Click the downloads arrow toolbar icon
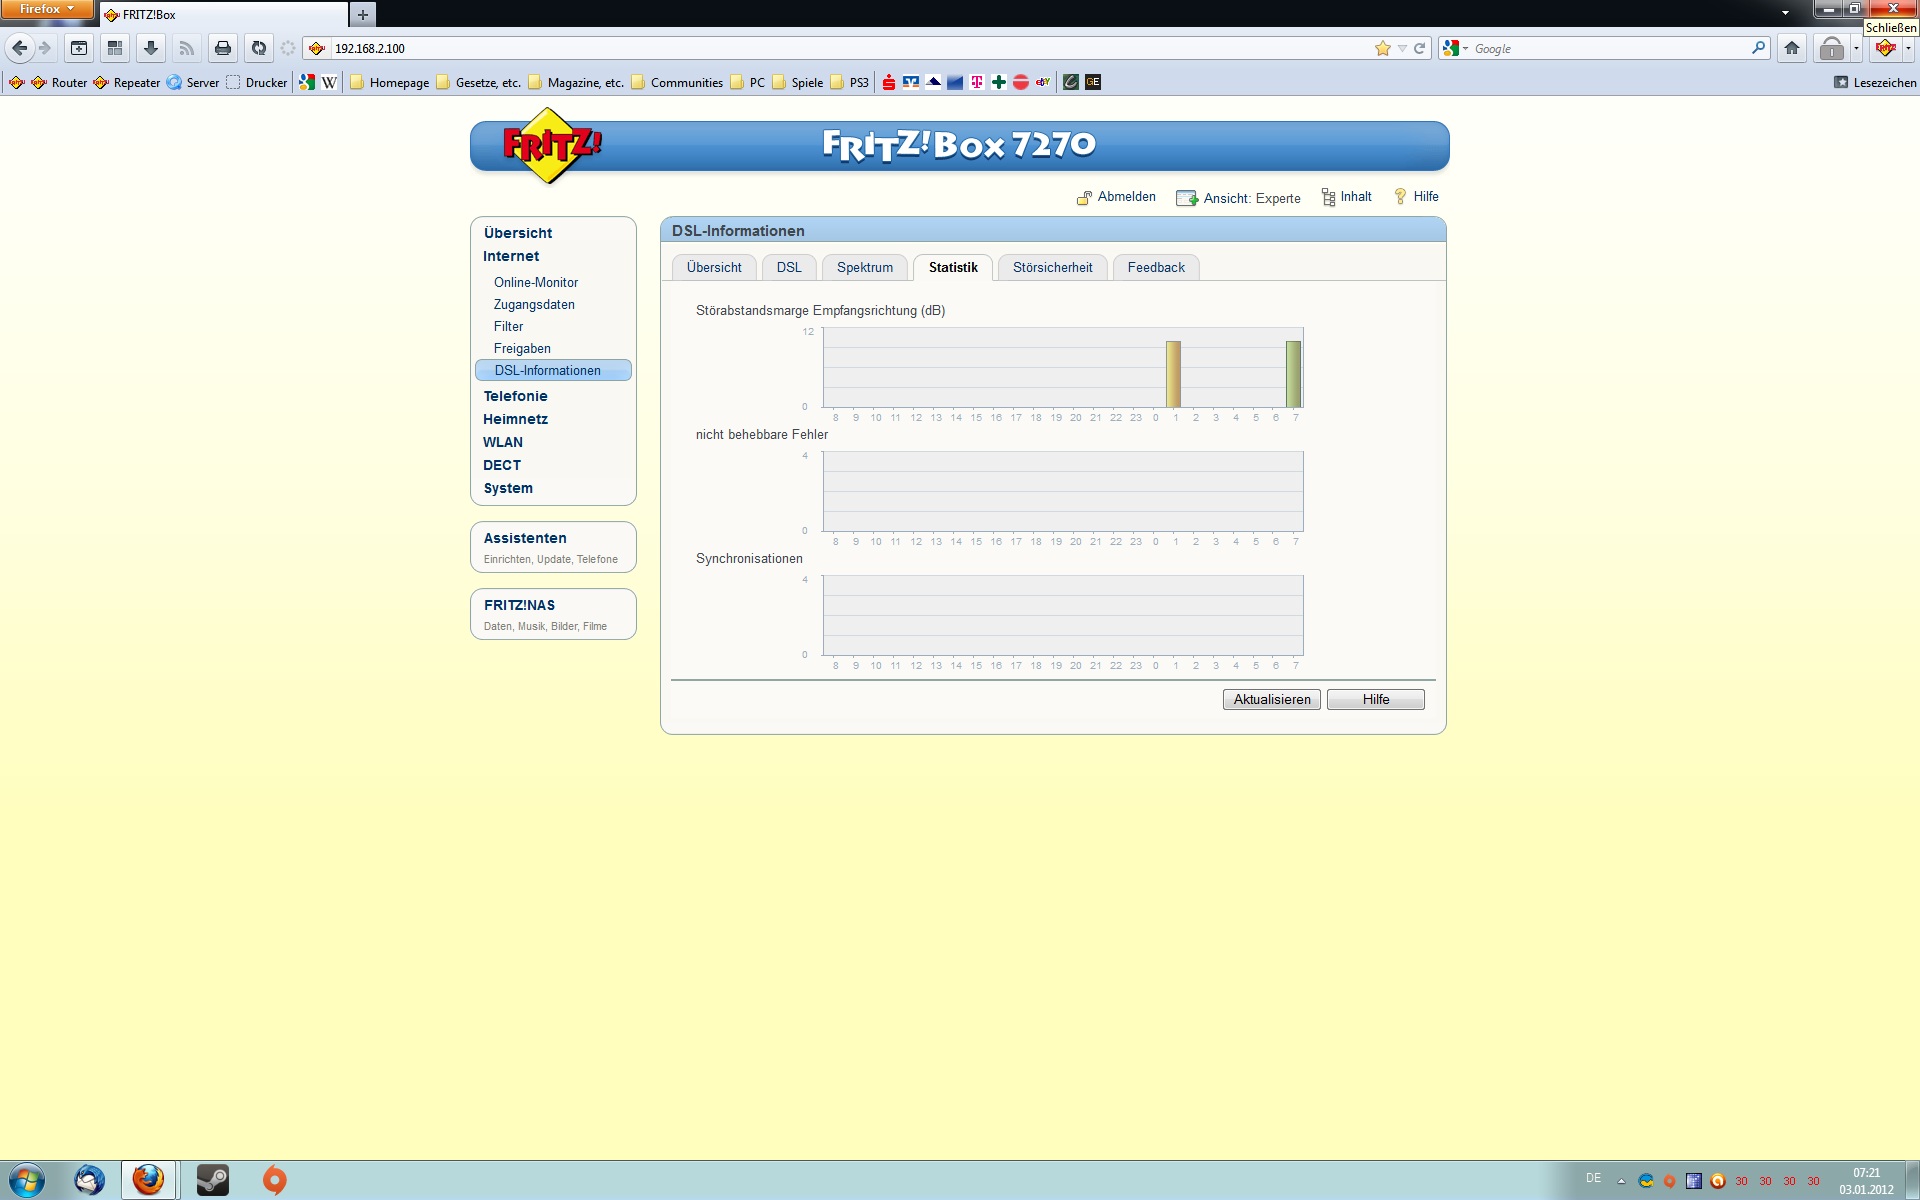 pos(151,48)
